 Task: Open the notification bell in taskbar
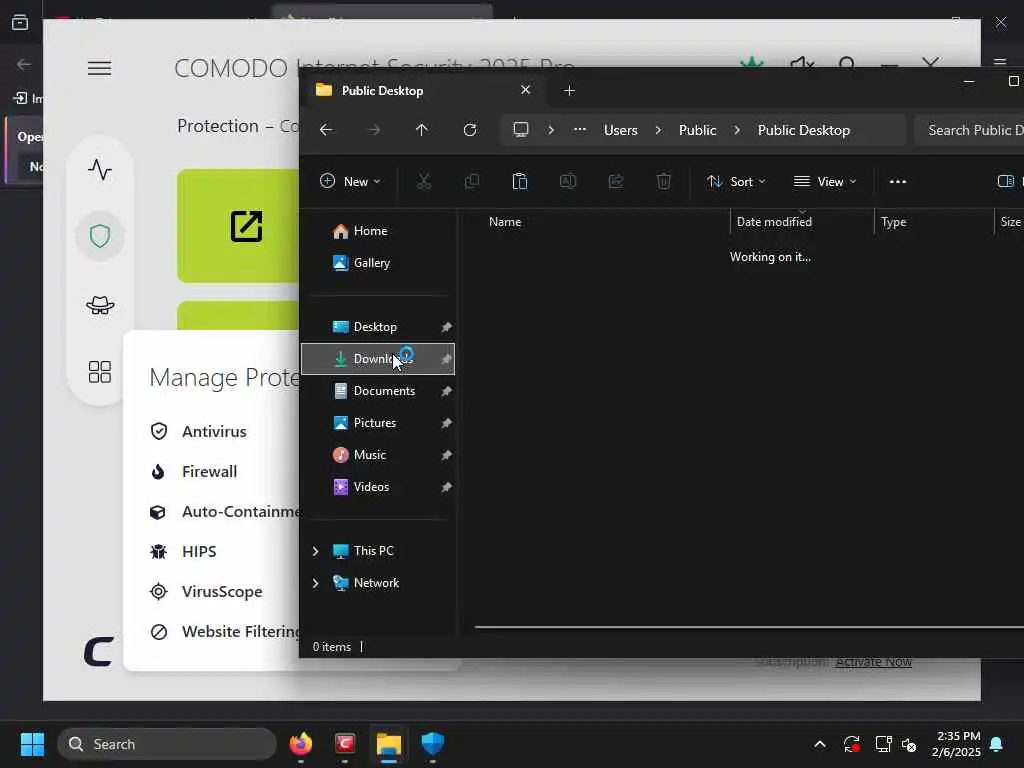click(997, 744)
